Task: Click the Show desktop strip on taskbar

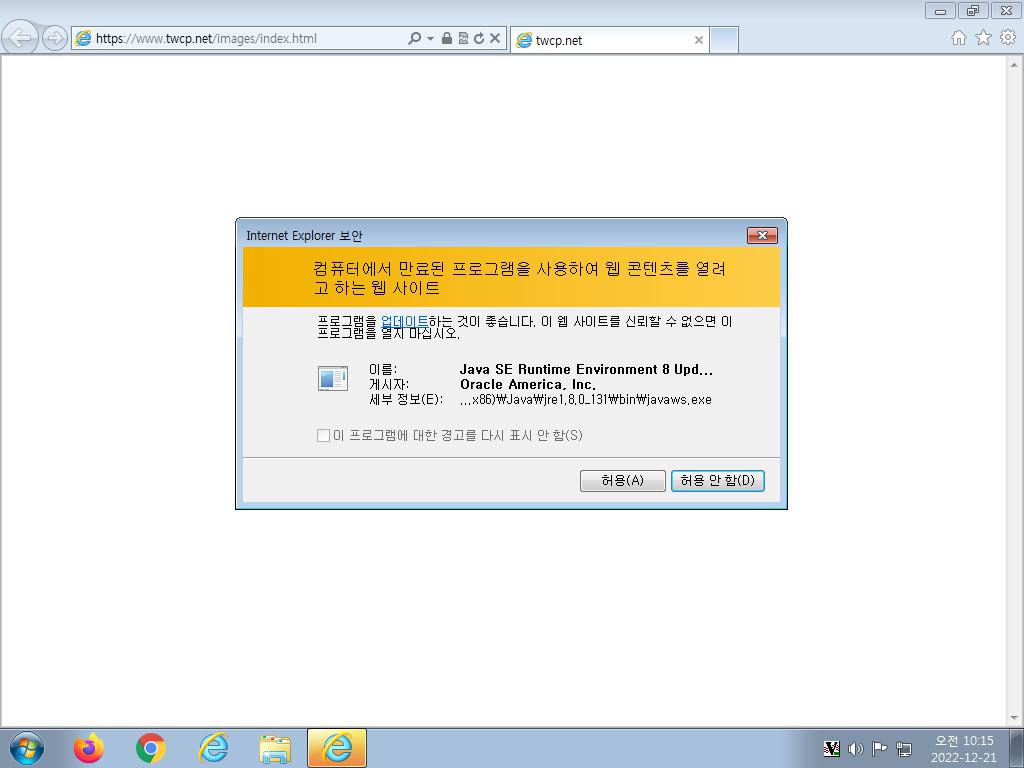Action: (x=1017, y=748)
